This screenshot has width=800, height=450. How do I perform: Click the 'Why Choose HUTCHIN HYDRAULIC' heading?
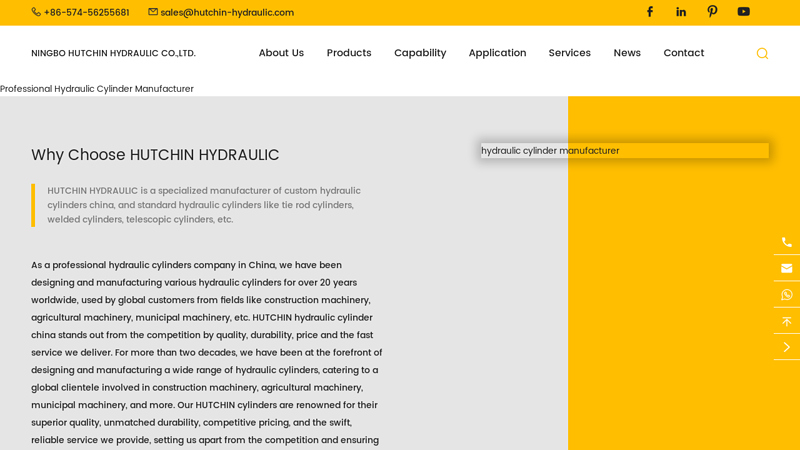[x=155, y=155]
